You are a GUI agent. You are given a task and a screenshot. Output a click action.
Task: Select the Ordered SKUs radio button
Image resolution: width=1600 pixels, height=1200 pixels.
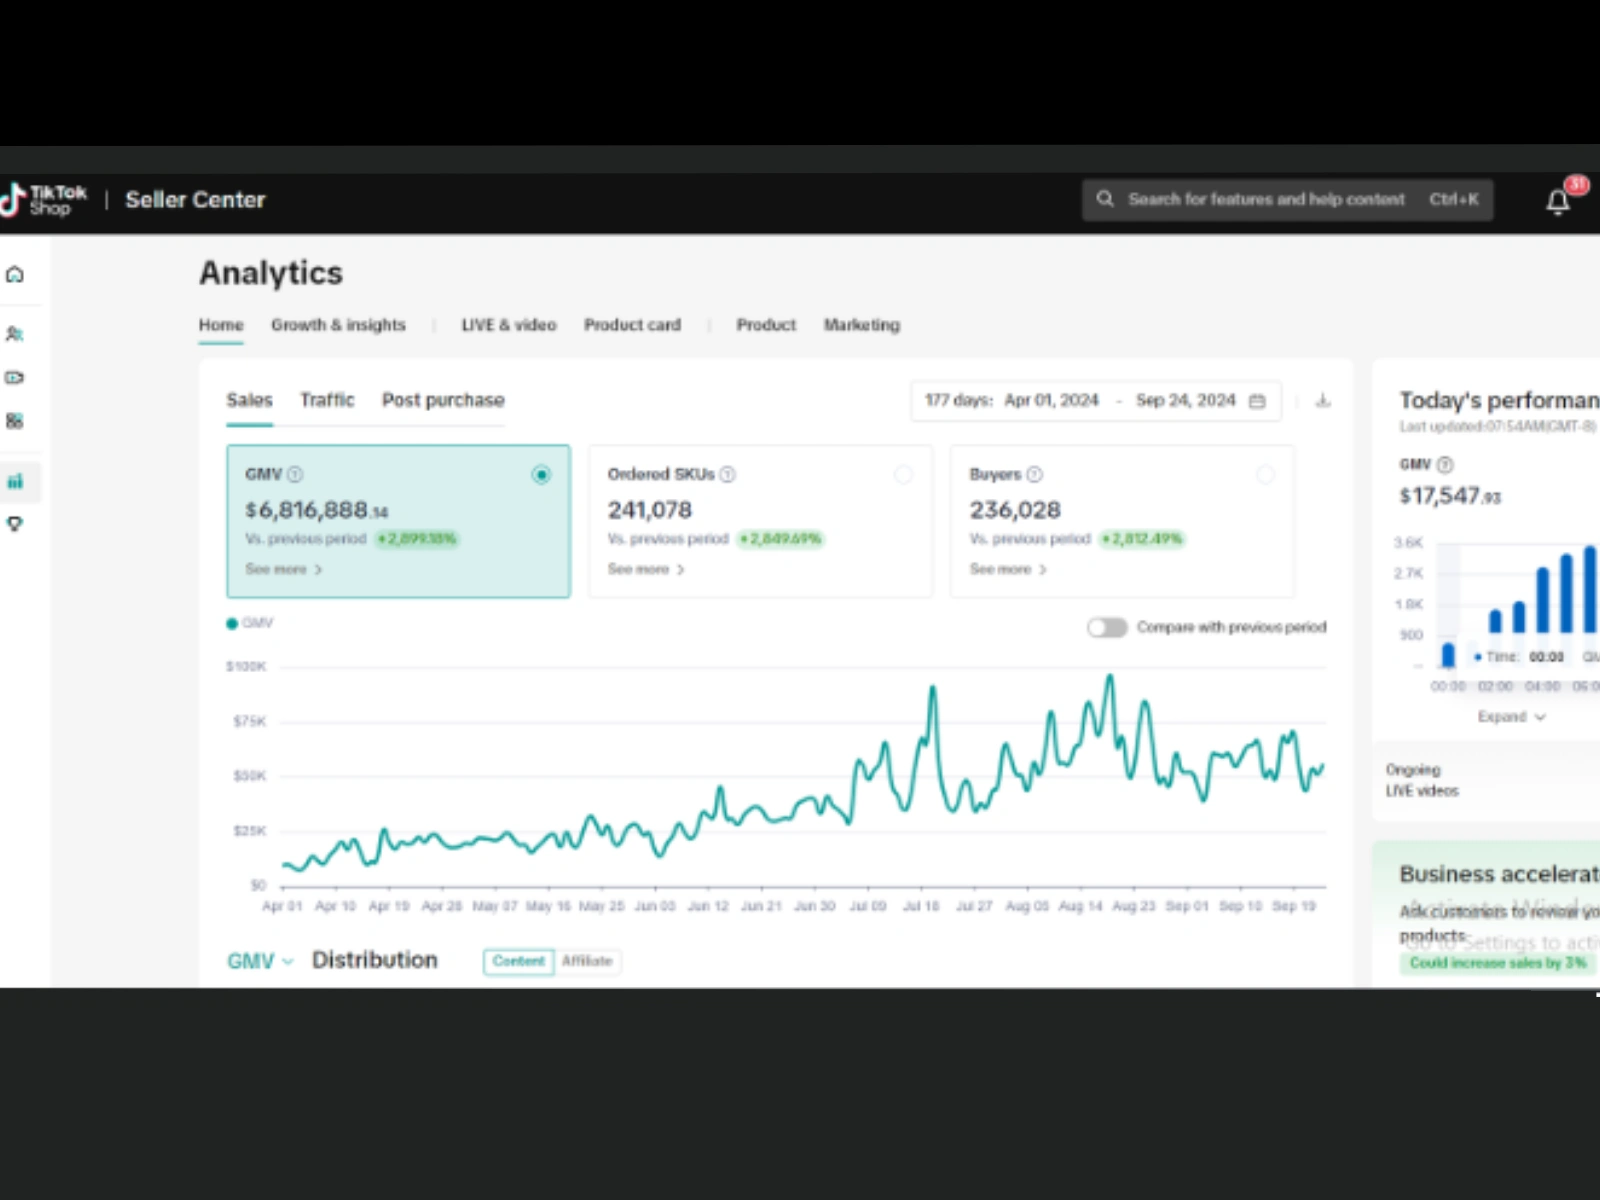[x=903, y=474]
